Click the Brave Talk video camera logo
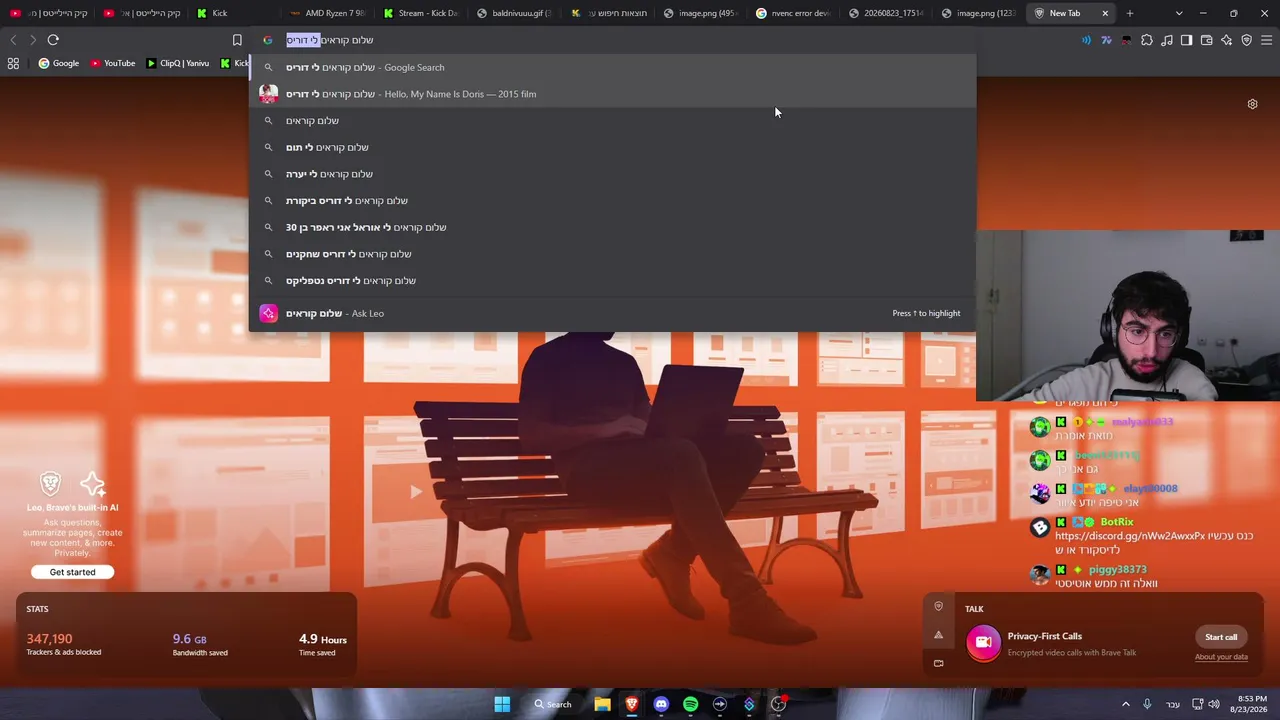Image resolution: width=1280 pixels, height=720 pixels. point(983,643)
